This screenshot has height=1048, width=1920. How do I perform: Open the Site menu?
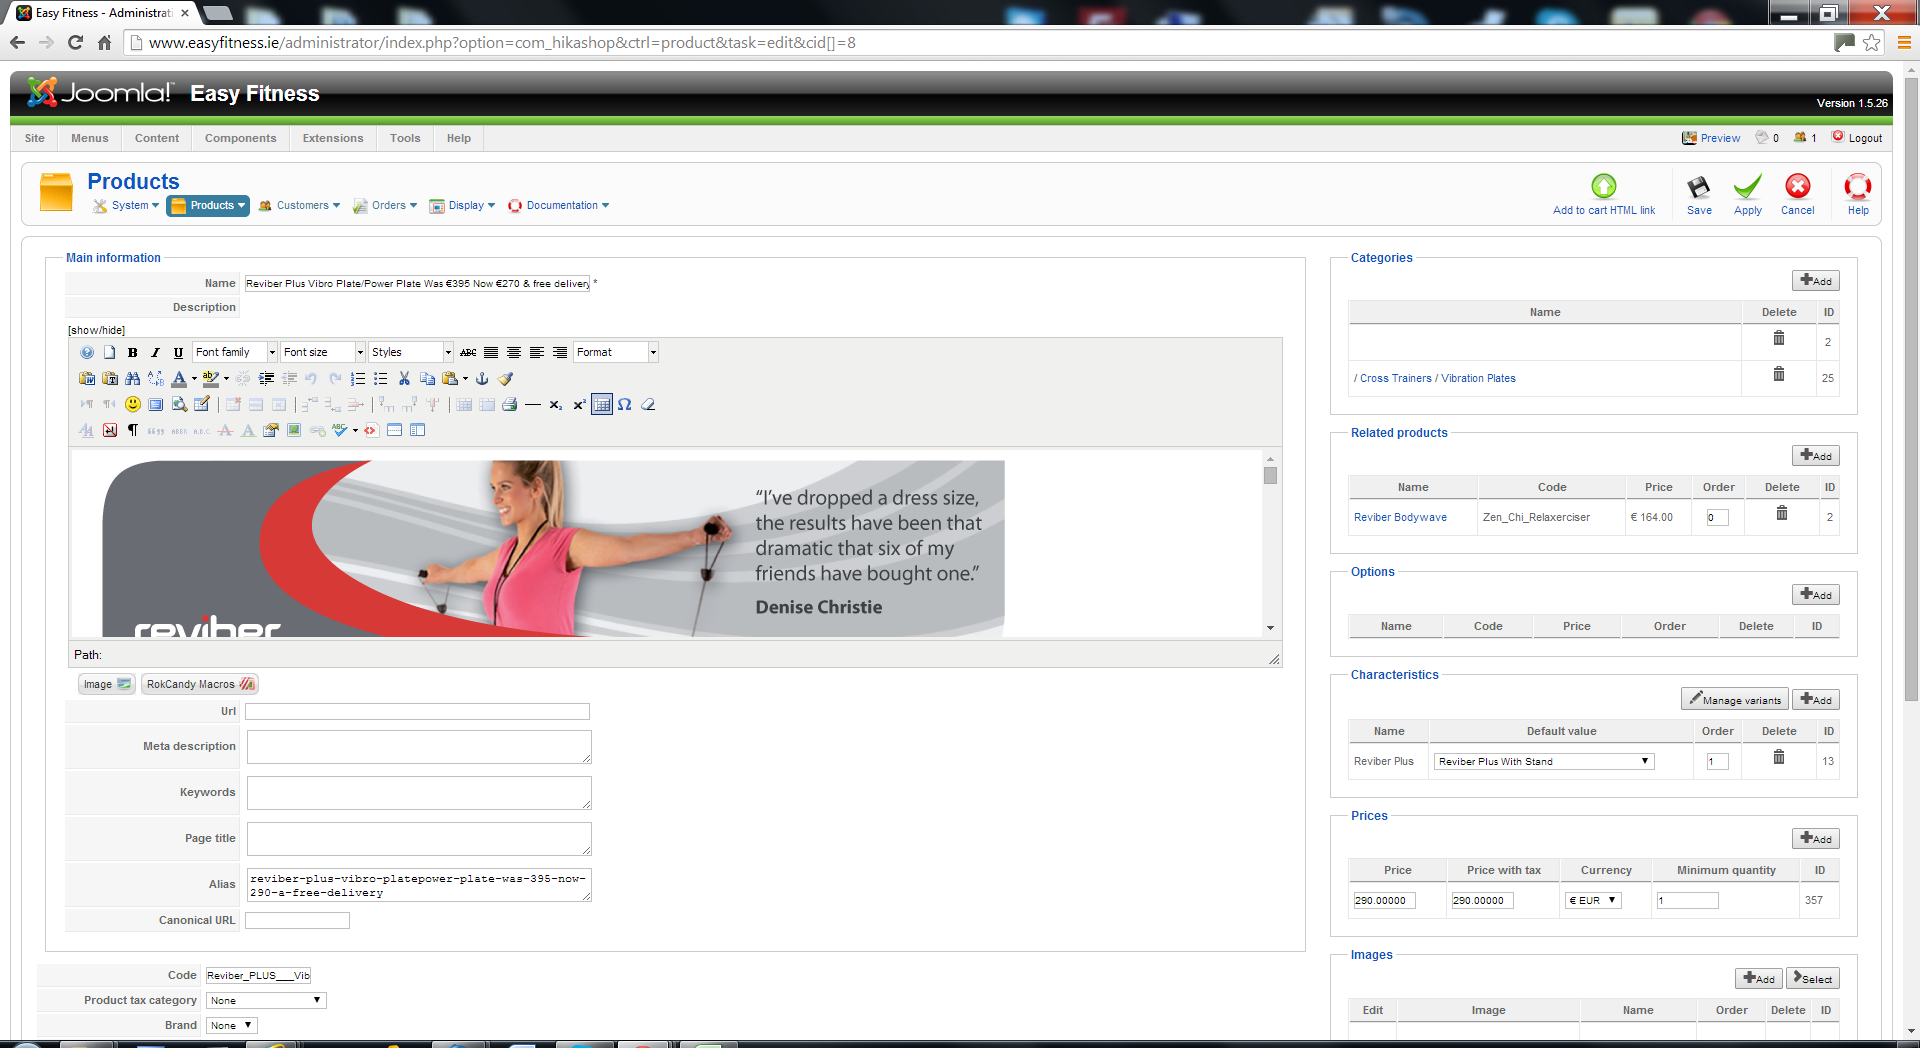pyautogui.click(x=35, y=138)
